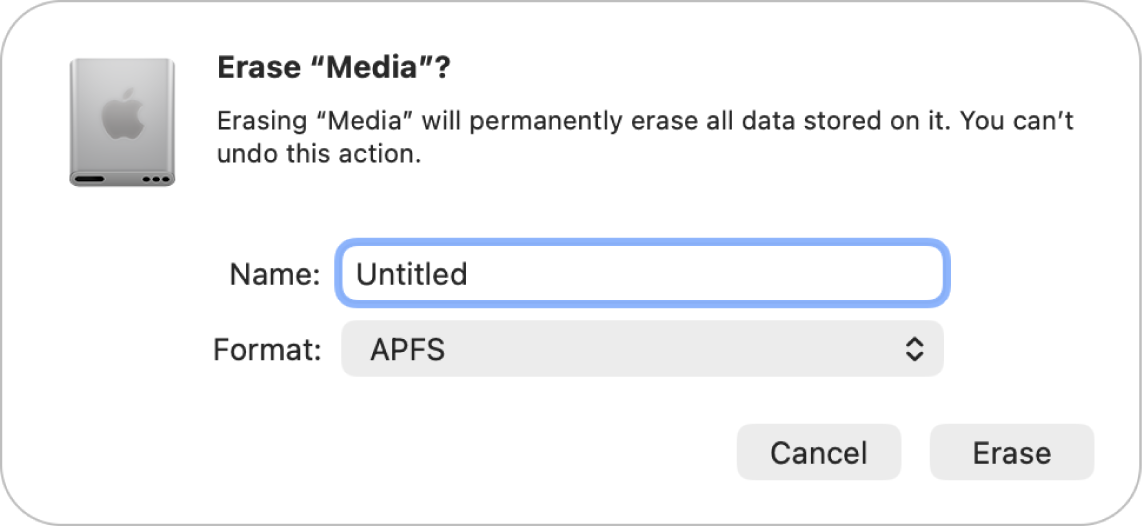Open the Format pop-up showing APFS
1144x530 pixels.
[x=641, y=349]
